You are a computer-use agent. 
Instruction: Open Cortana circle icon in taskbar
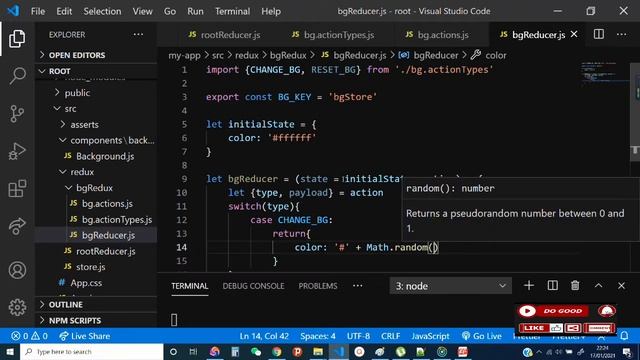click(173, 351)
